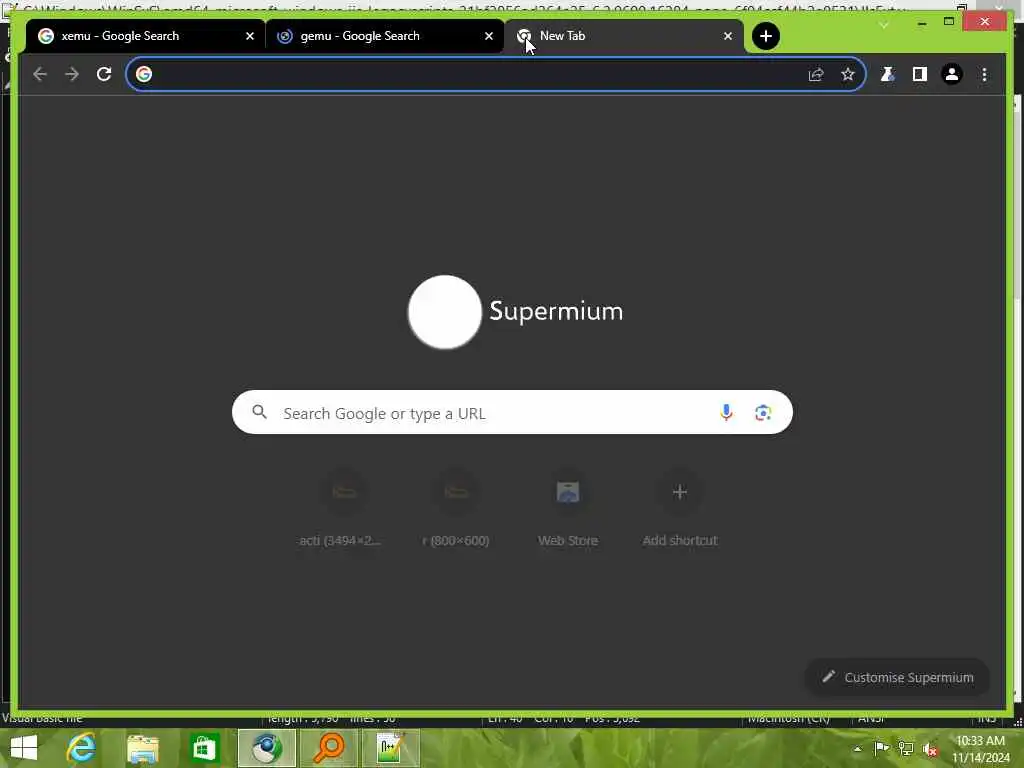1024x768 pixels.
Task: Open the Action Center flag icon
Action: pyautogui.click(x=881, y=748)
